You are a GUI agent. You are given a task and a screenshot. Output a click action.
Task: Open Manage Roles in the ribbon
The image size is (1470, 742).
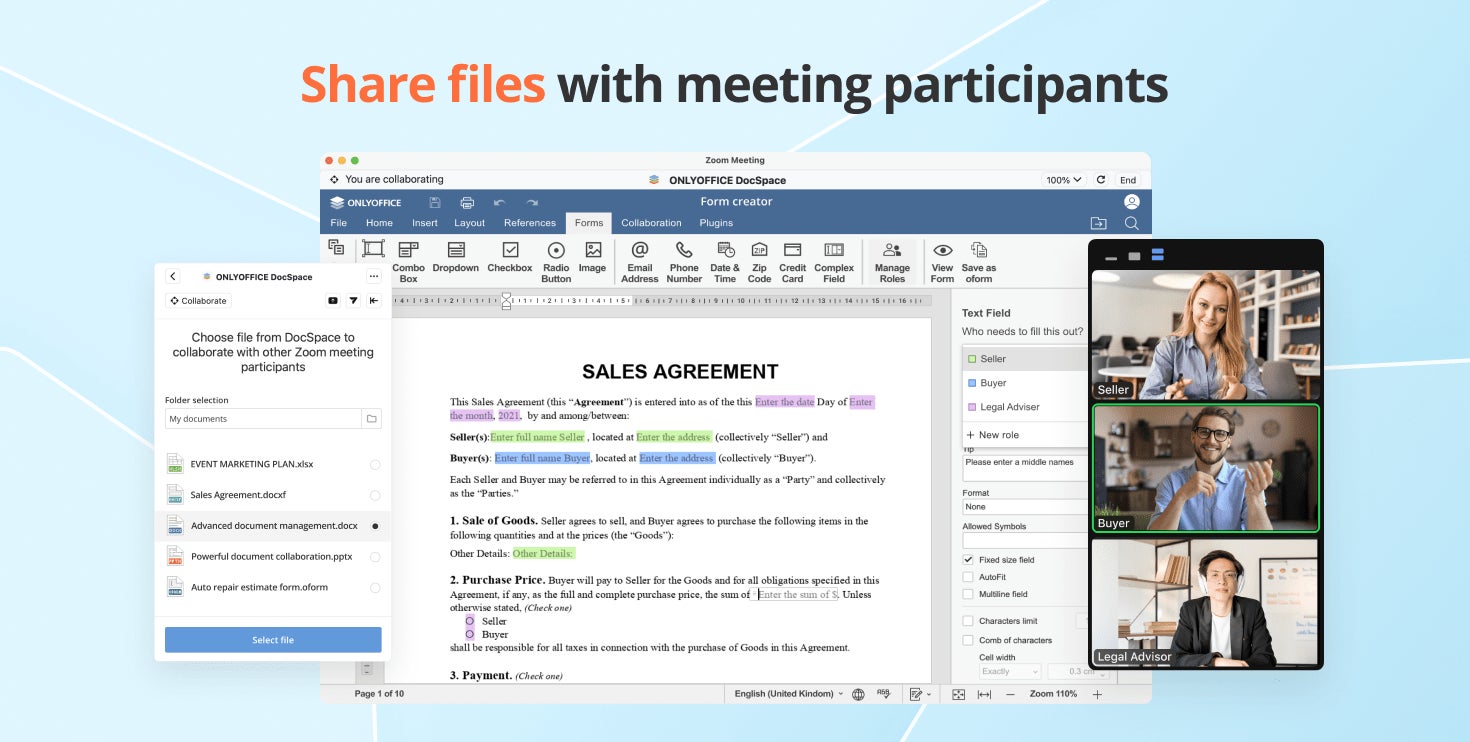[x=892, y=262]
